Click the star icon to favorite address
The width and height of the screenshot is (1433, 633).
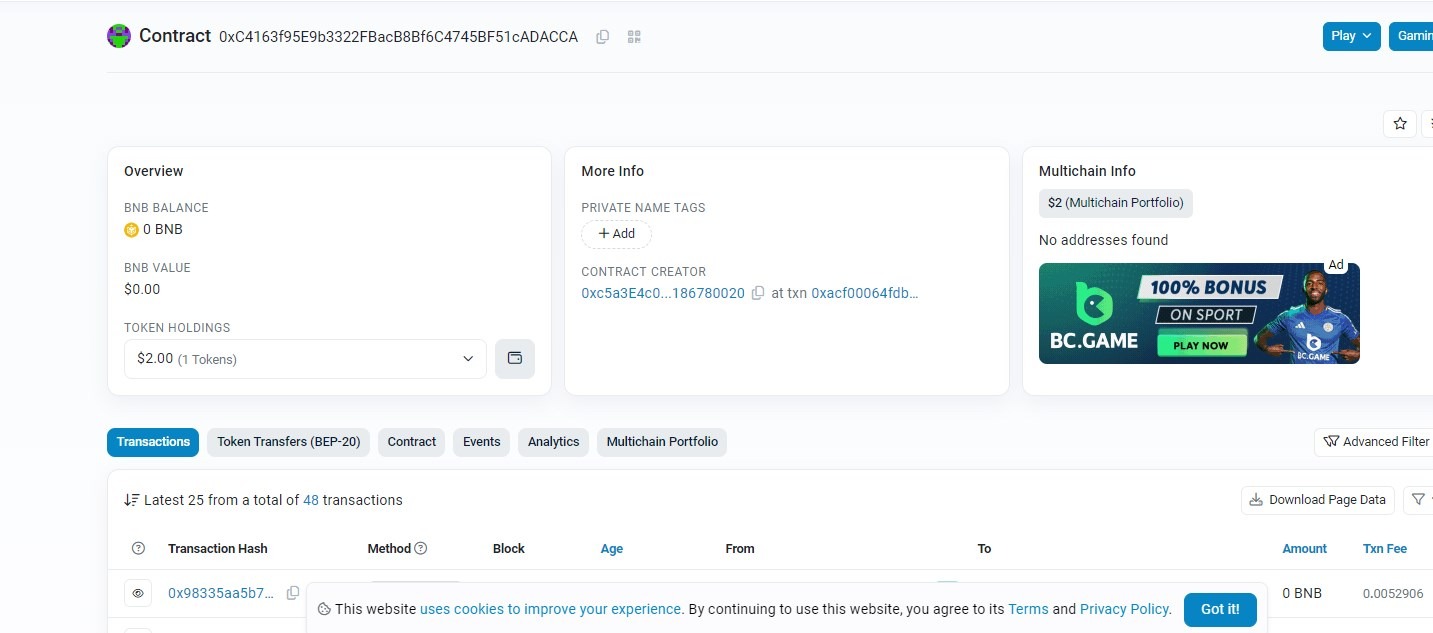1400,123
